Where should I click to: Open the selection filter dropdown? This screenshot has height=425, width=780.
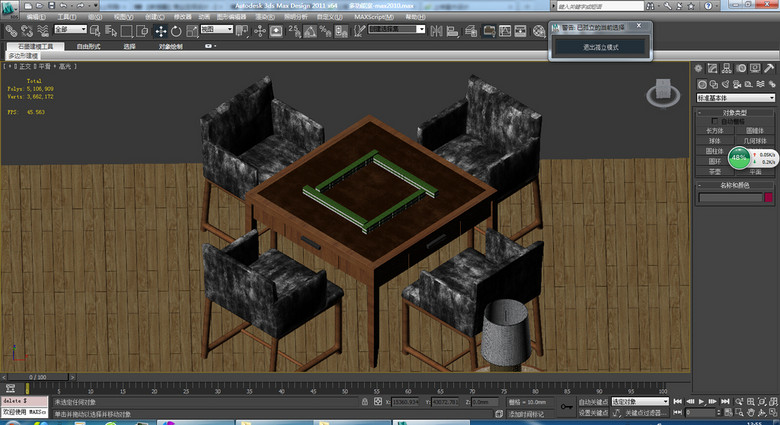click(x=70, y=29)
